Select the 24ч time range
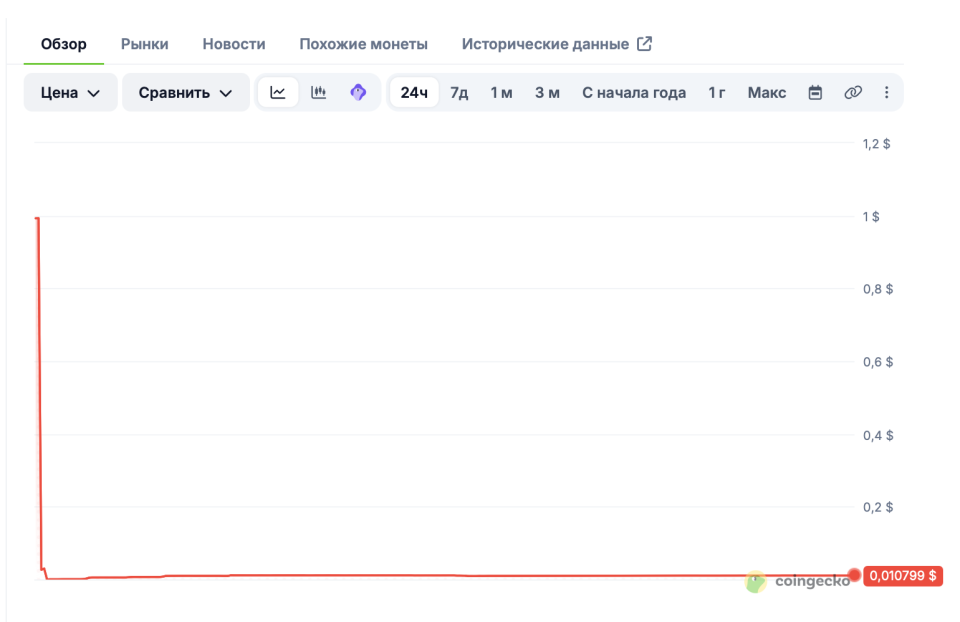Viewport: 960px width, 622px height. pos(414,92)
